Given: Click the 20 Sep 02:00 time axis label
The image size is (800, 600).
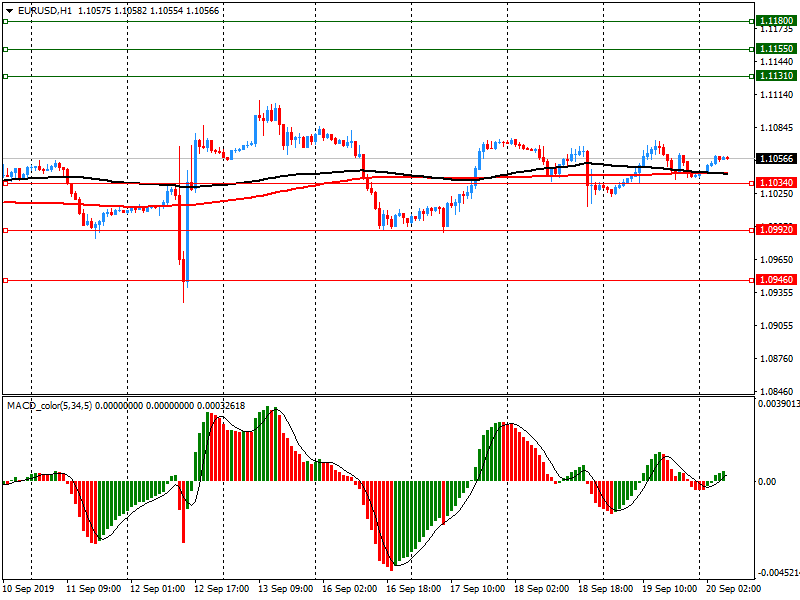Looking at the screenshot, I should (733, 589).
